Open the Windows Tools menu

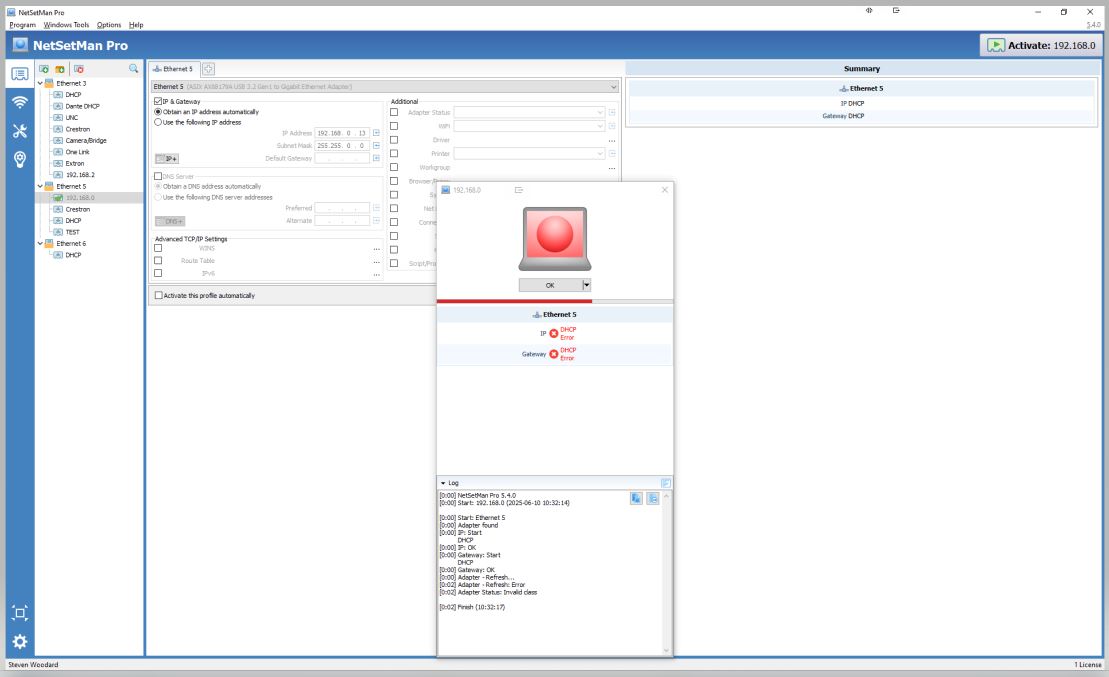click(x=66, y=25)
